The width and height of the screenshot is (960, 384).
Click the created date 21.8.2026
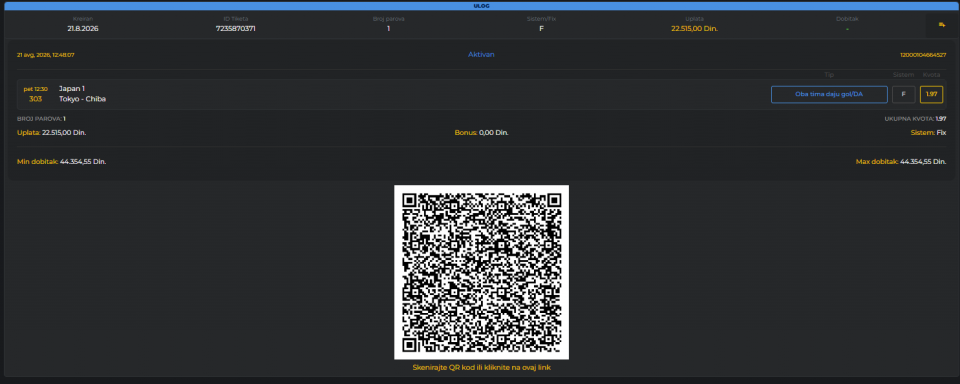coord(83,29)
